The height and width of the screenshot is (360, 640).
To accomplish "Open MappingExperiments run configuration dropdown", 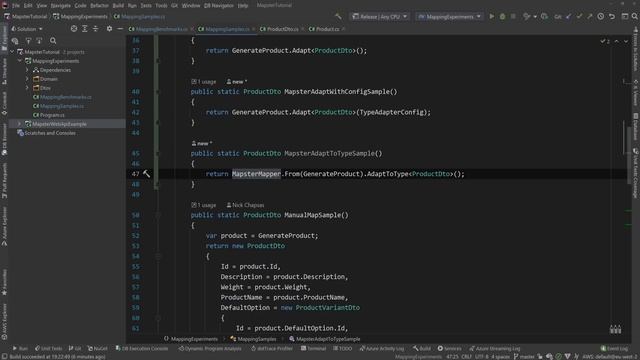I will pyautogui.click(x=449, y=17).
